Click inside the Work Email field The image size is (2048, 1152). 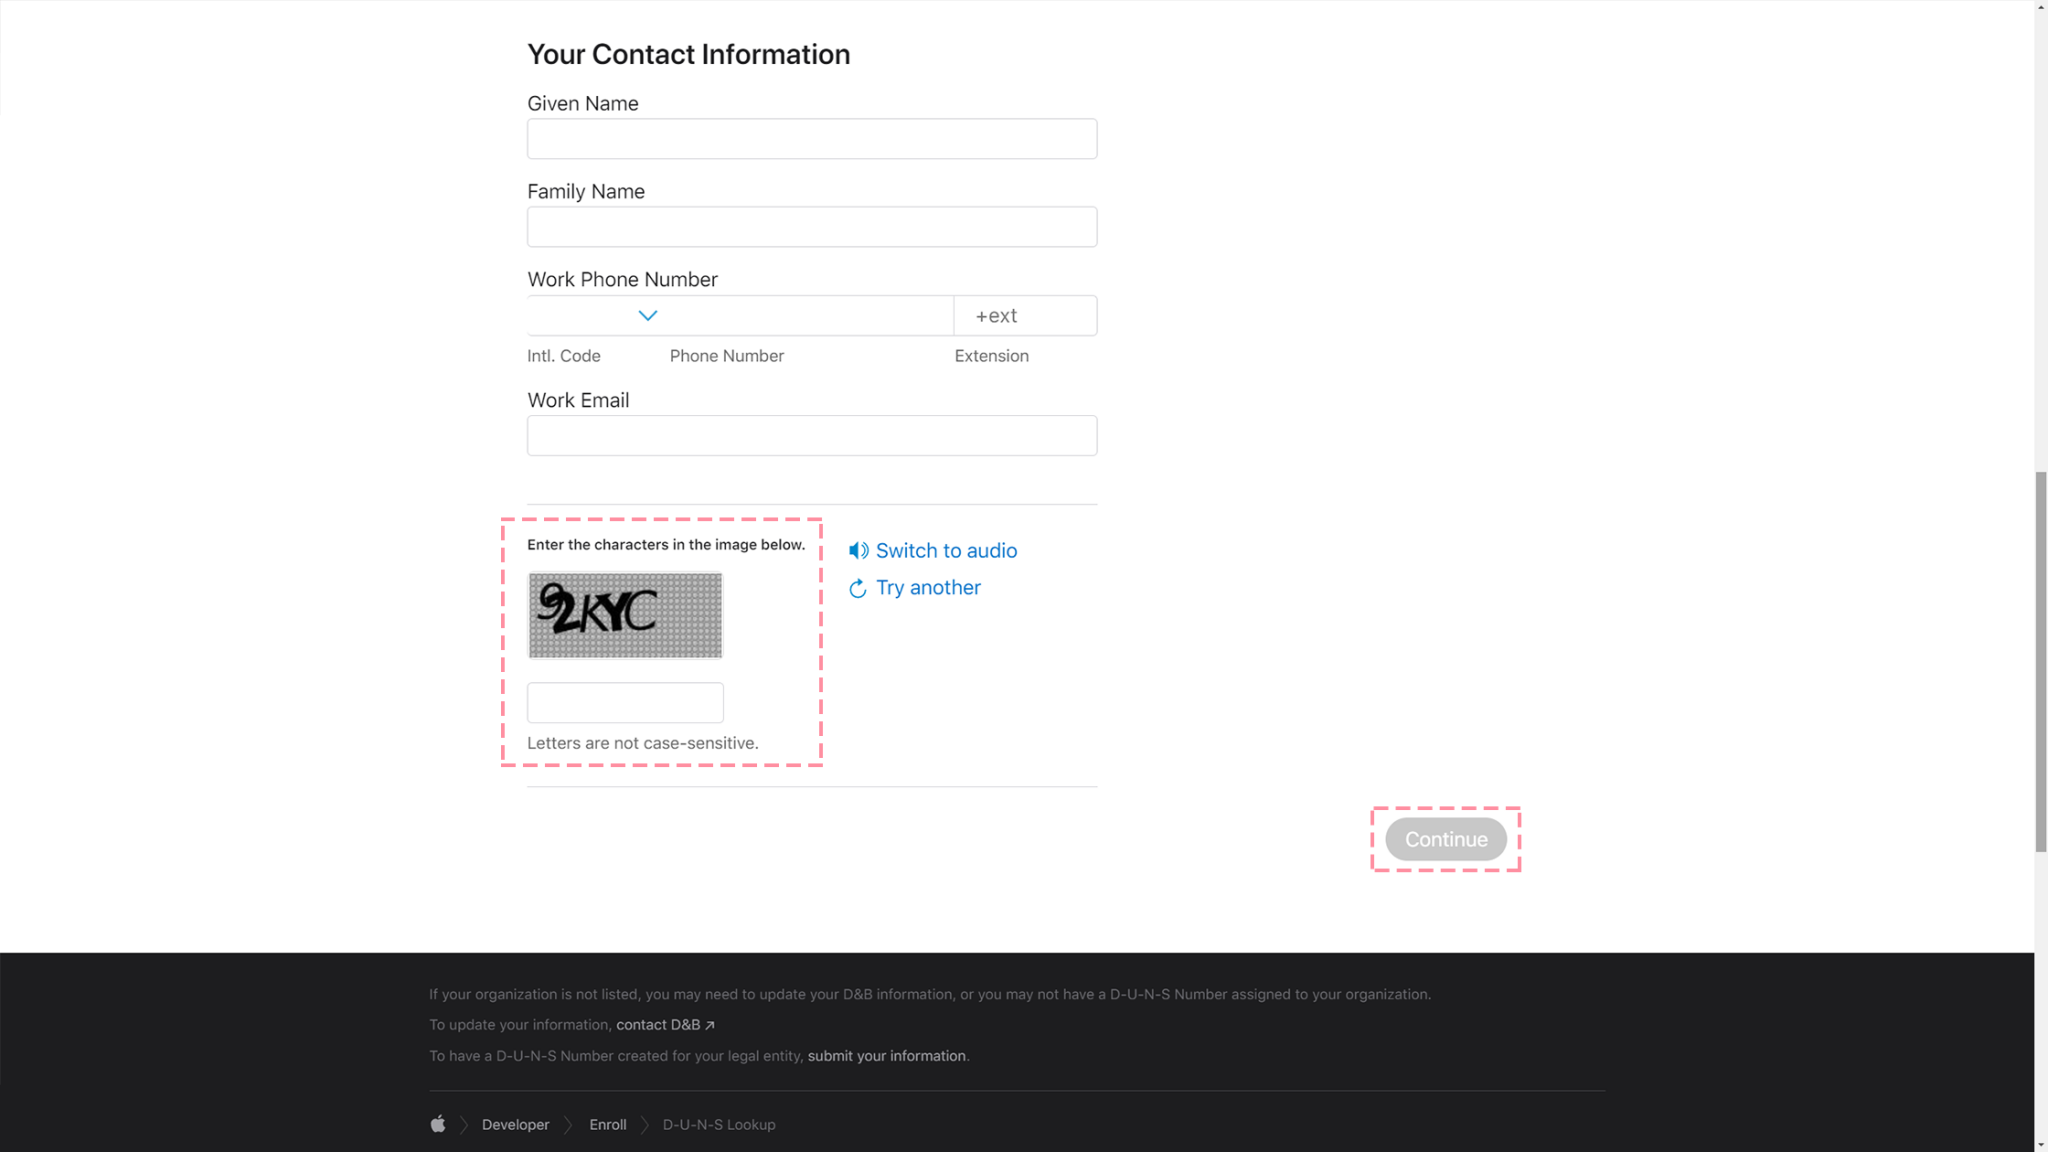coord(811,435)
